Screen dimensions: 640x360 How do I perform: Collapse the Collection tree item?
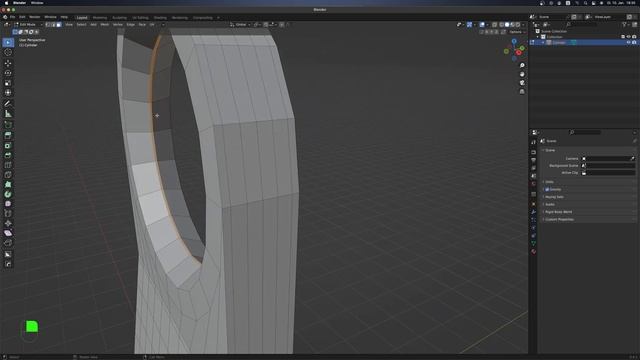pos(538,37)
